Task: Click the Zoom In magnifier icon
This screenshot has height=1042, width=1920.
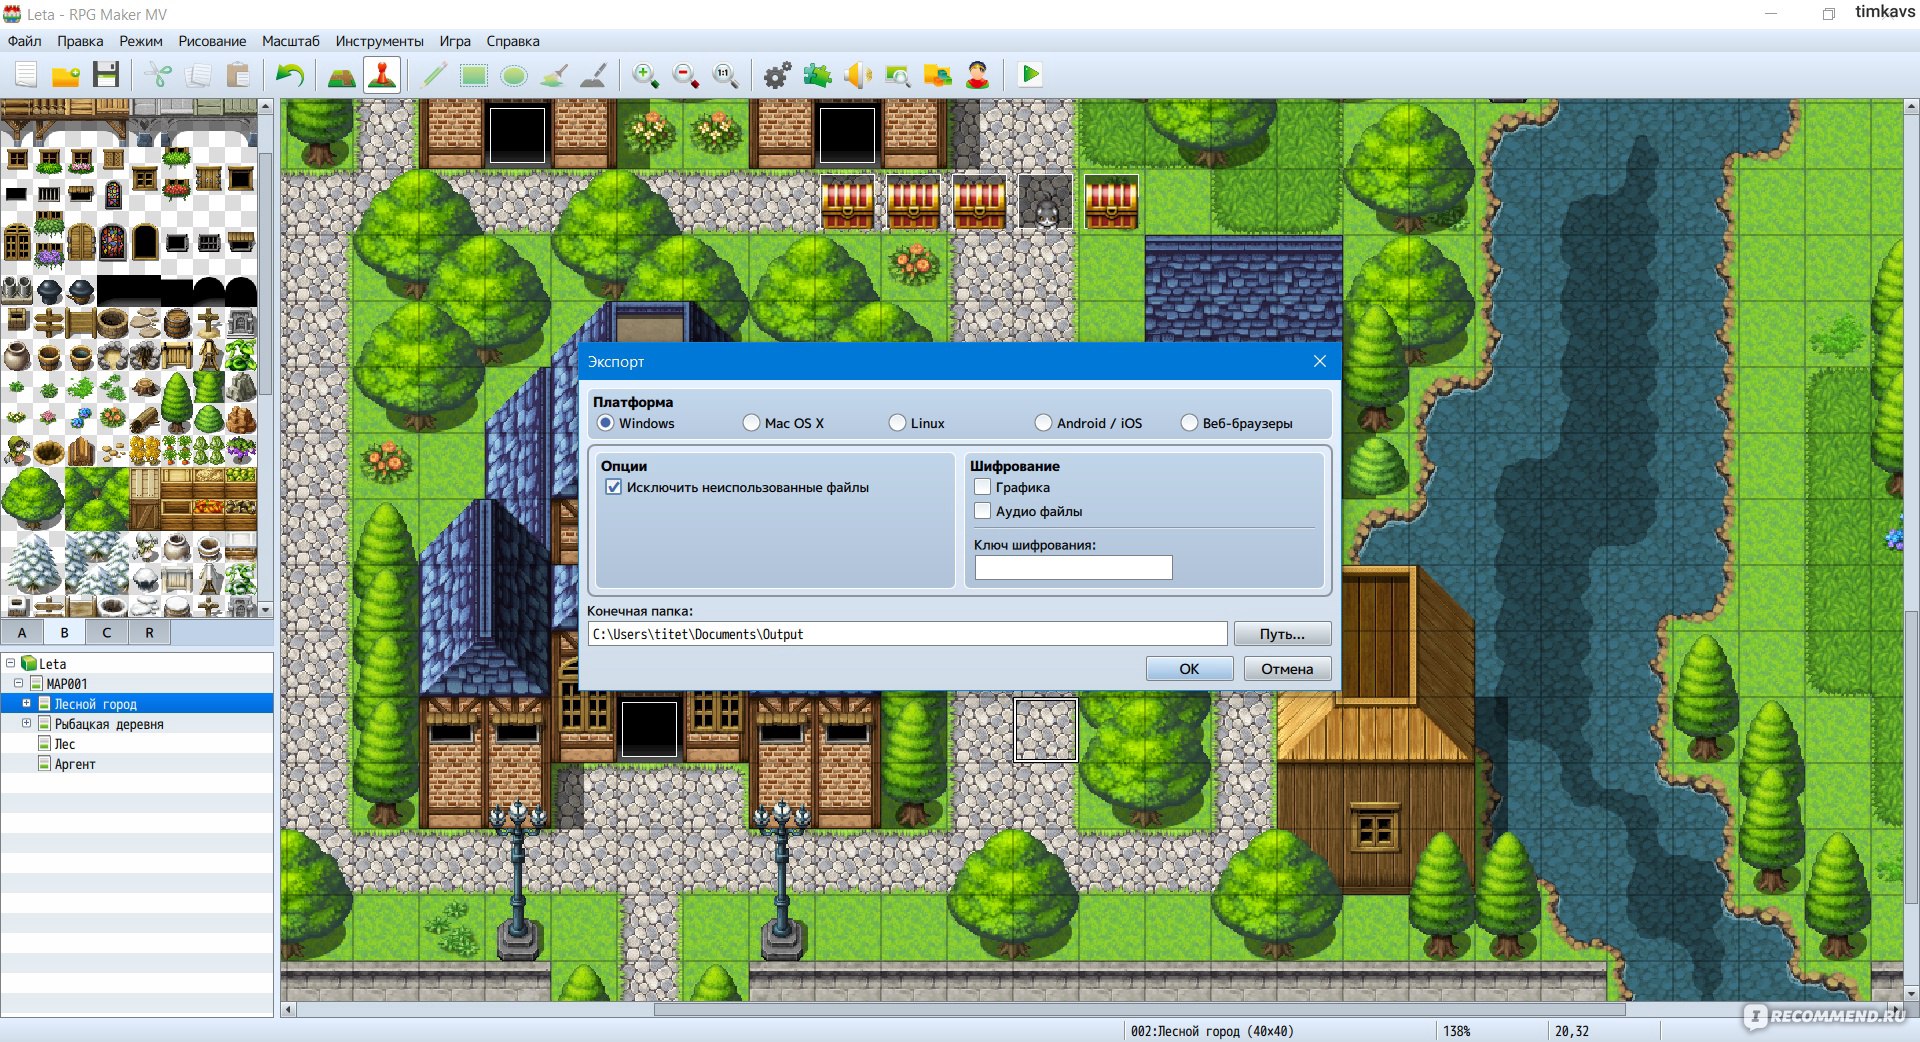Action: (x=646, y=75)
